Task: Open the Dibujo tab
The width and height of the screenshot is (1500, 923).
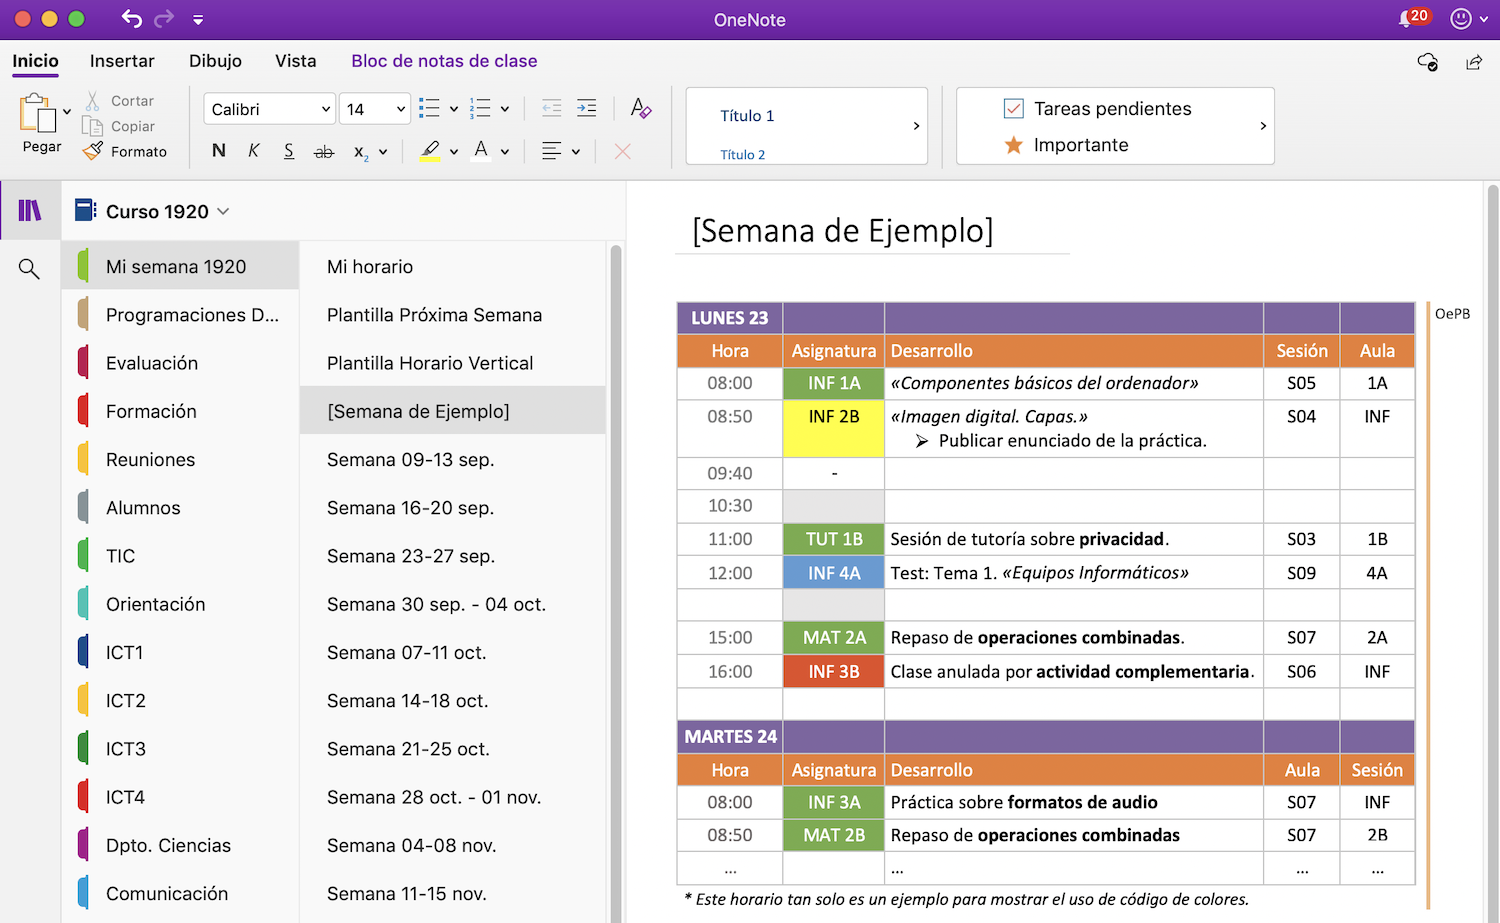Action: point(215,61)
